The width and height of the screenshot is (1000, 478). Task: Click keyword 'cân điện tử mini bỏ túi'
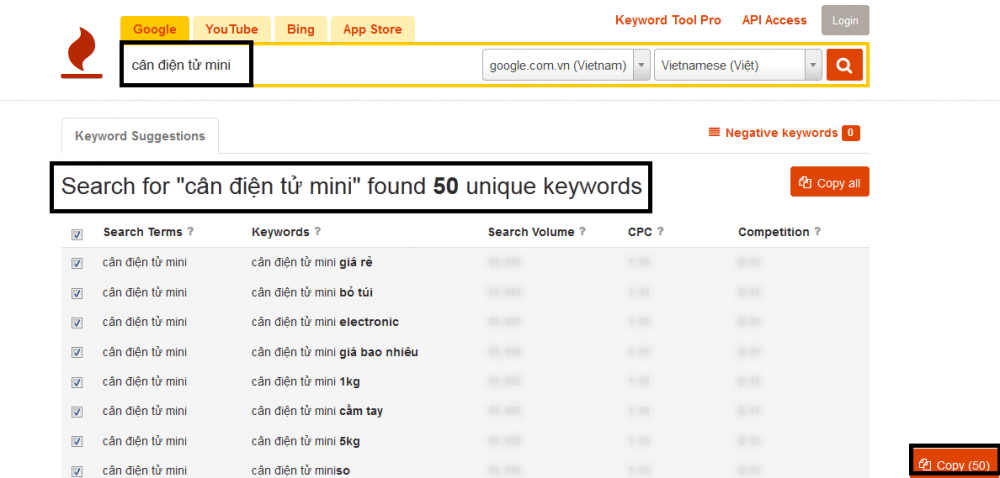click(x=312, y=292)
